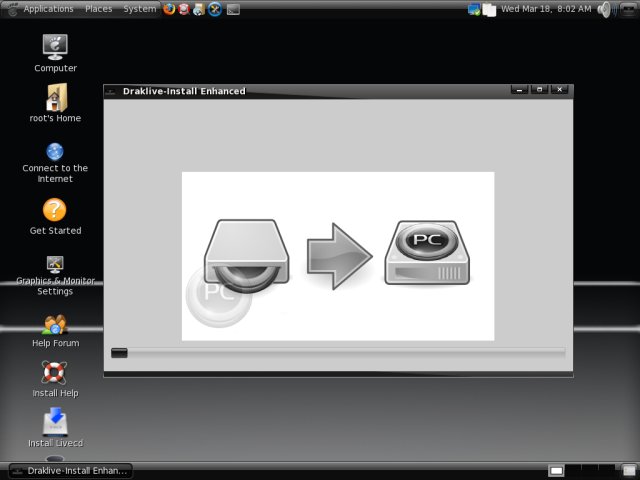Click the bottom panel trash icon

point(629,471)
